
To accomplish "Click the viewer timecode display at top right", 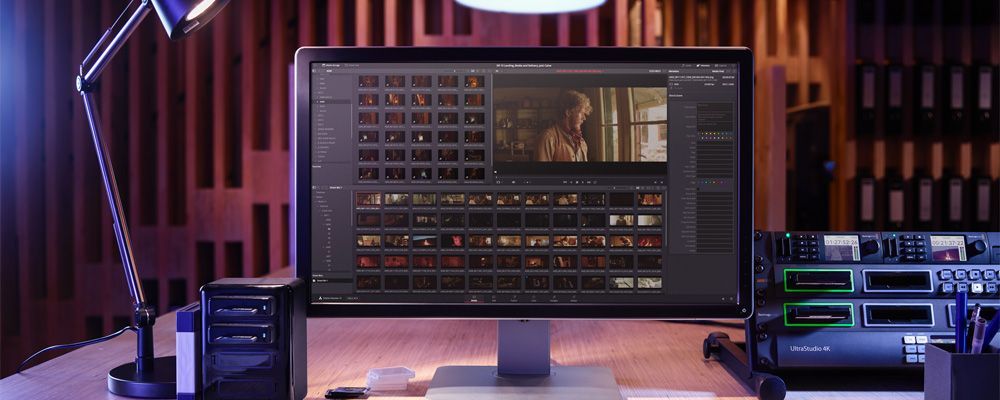I will 655,71.
